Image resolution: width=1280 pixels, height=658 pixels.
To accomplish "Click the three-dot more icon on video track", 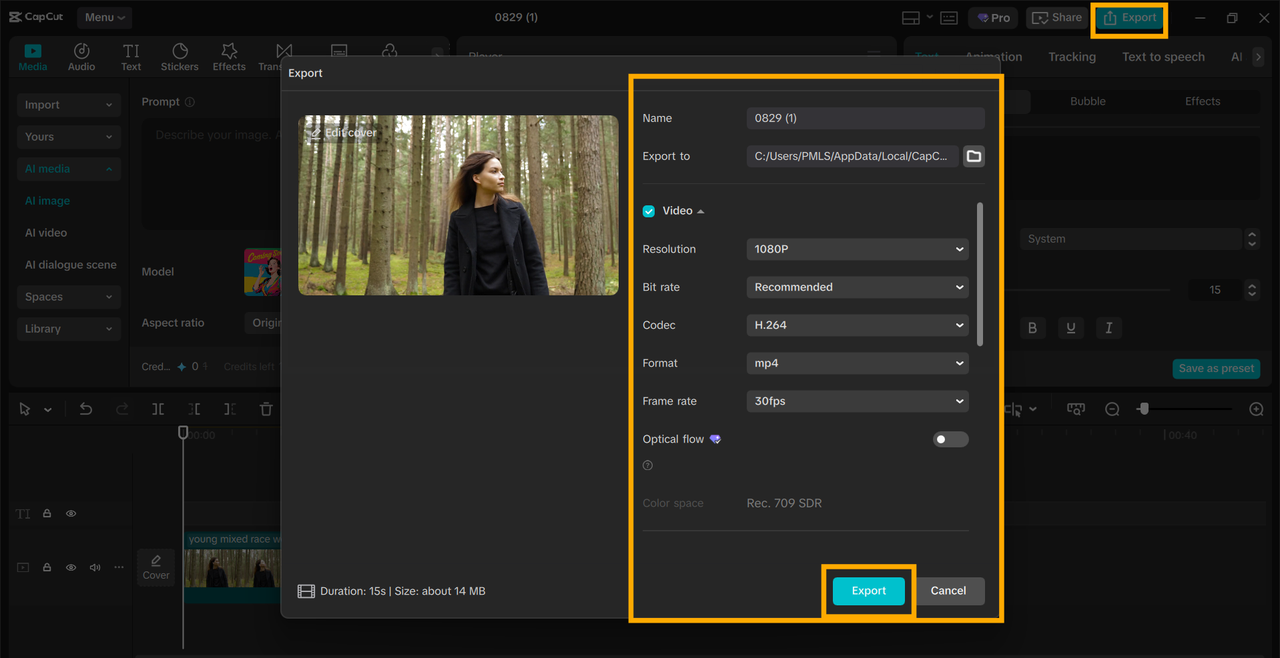I will coord(119,567).
